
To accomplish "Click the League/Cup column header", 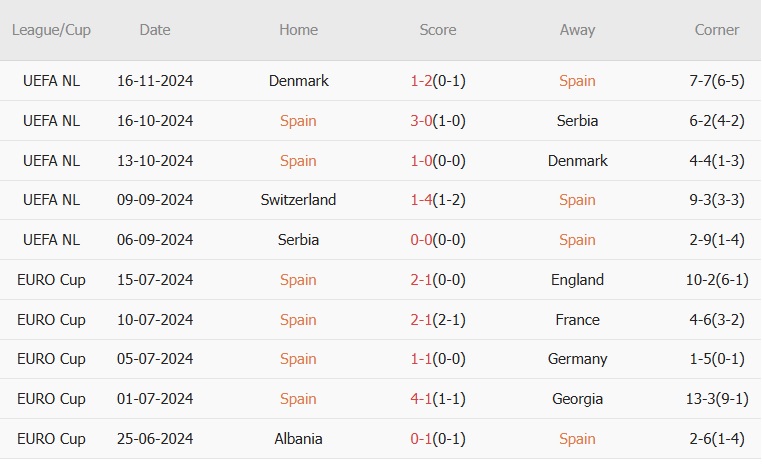I will (51, 30).
